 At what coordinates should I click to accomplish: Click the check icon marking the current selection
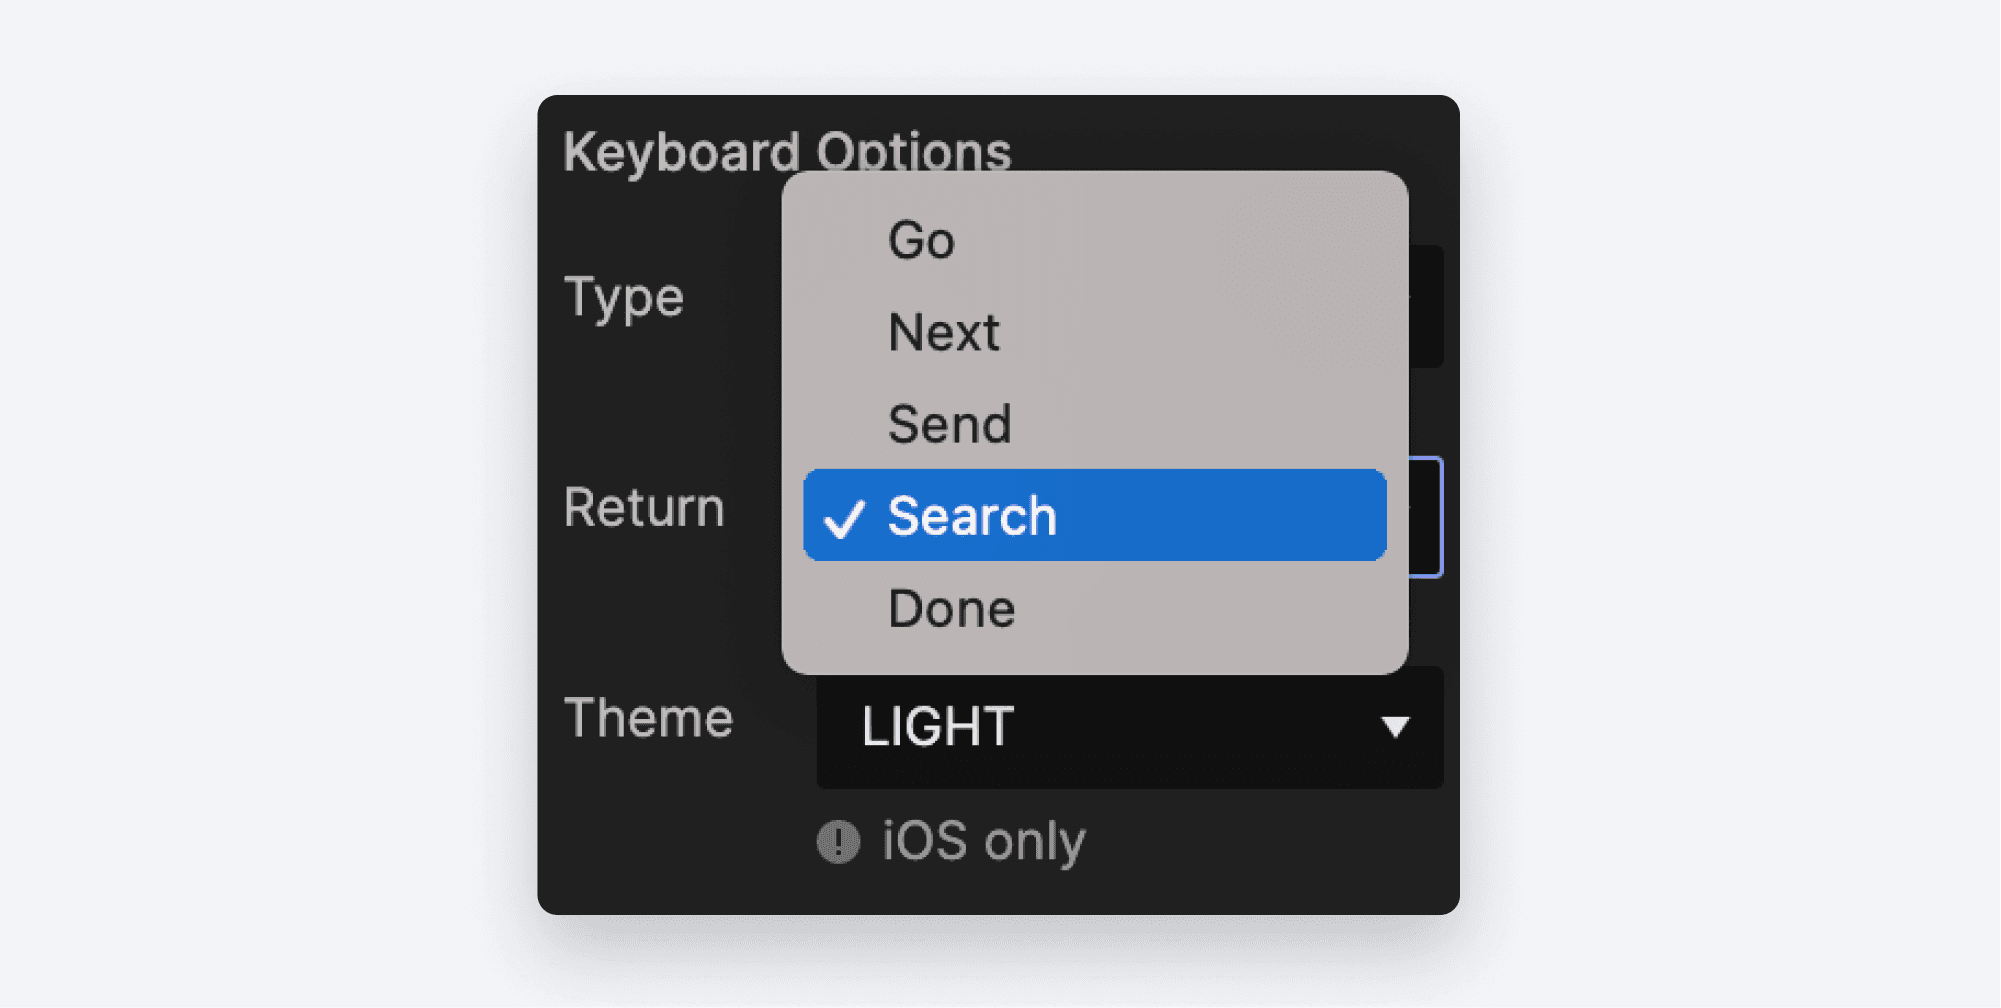pyautogui.click(x=847, y=517)
